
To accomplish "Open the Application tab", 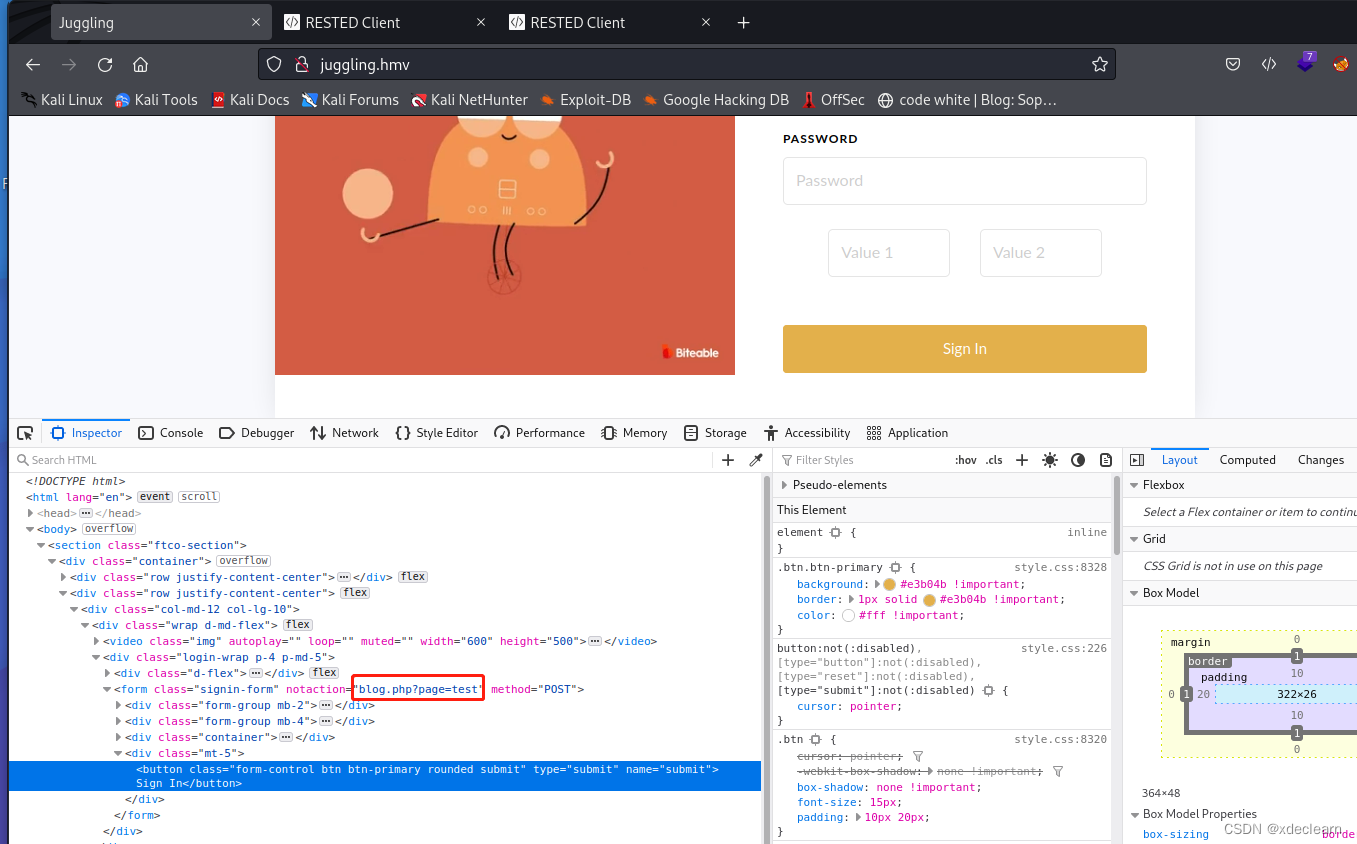I will (907, 433).
